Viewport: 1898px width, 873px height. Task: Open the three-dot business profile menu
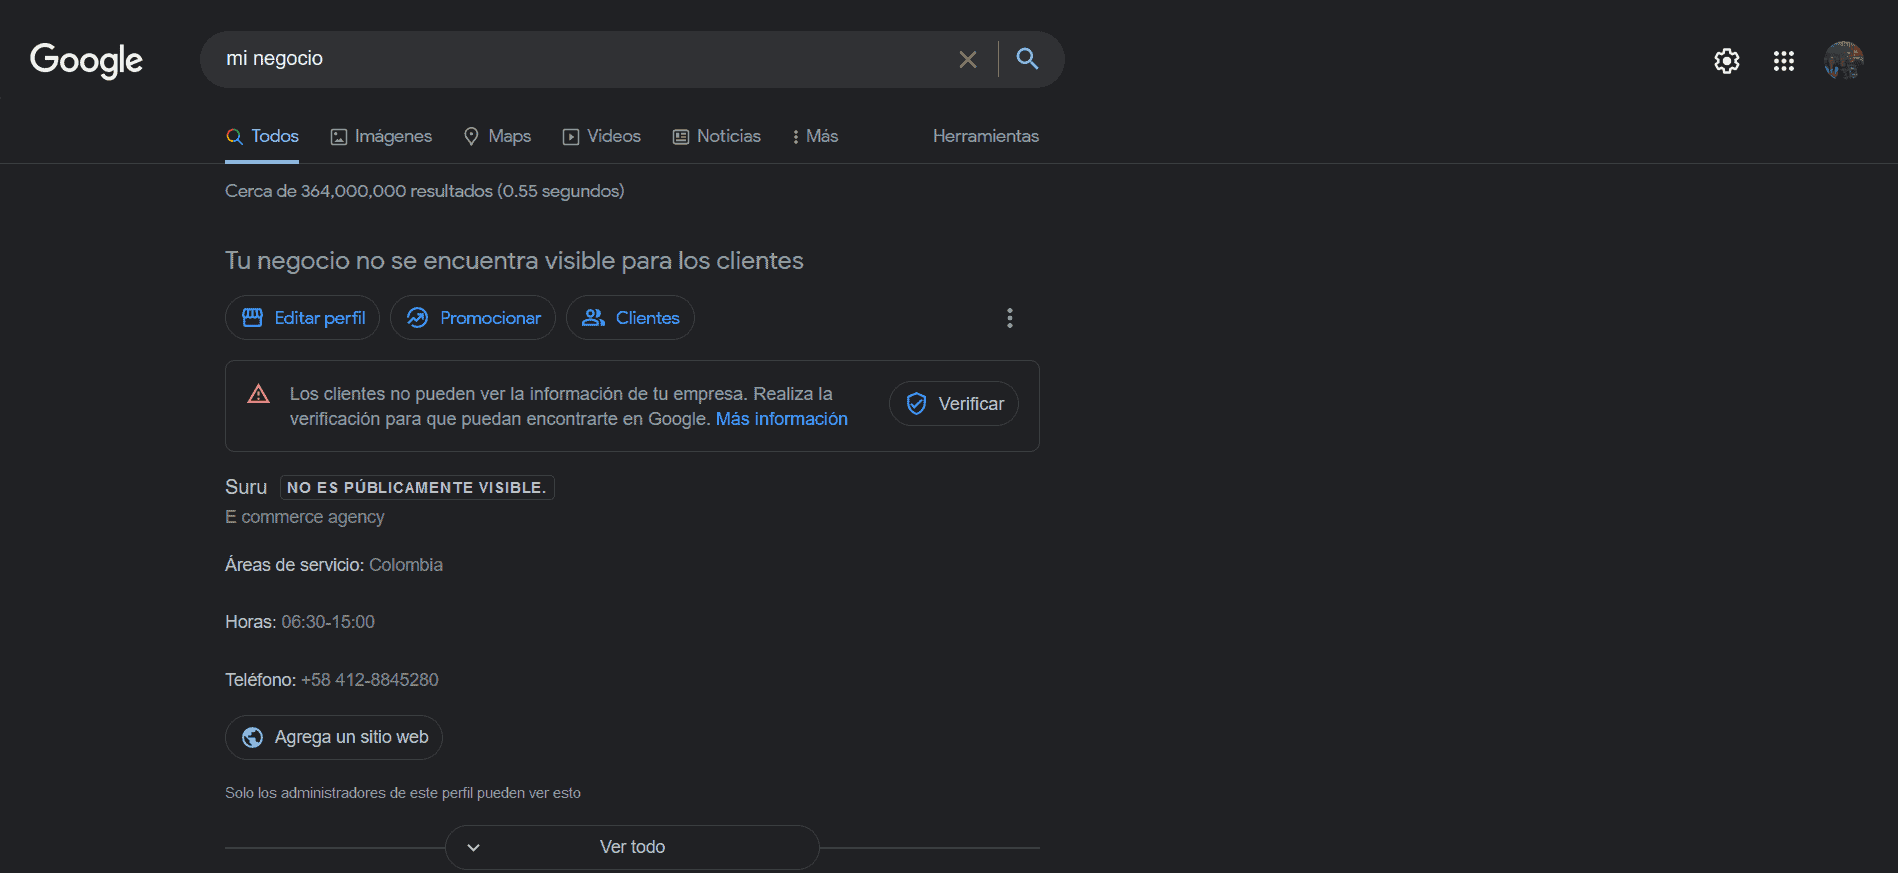[x=1010, y=318]
